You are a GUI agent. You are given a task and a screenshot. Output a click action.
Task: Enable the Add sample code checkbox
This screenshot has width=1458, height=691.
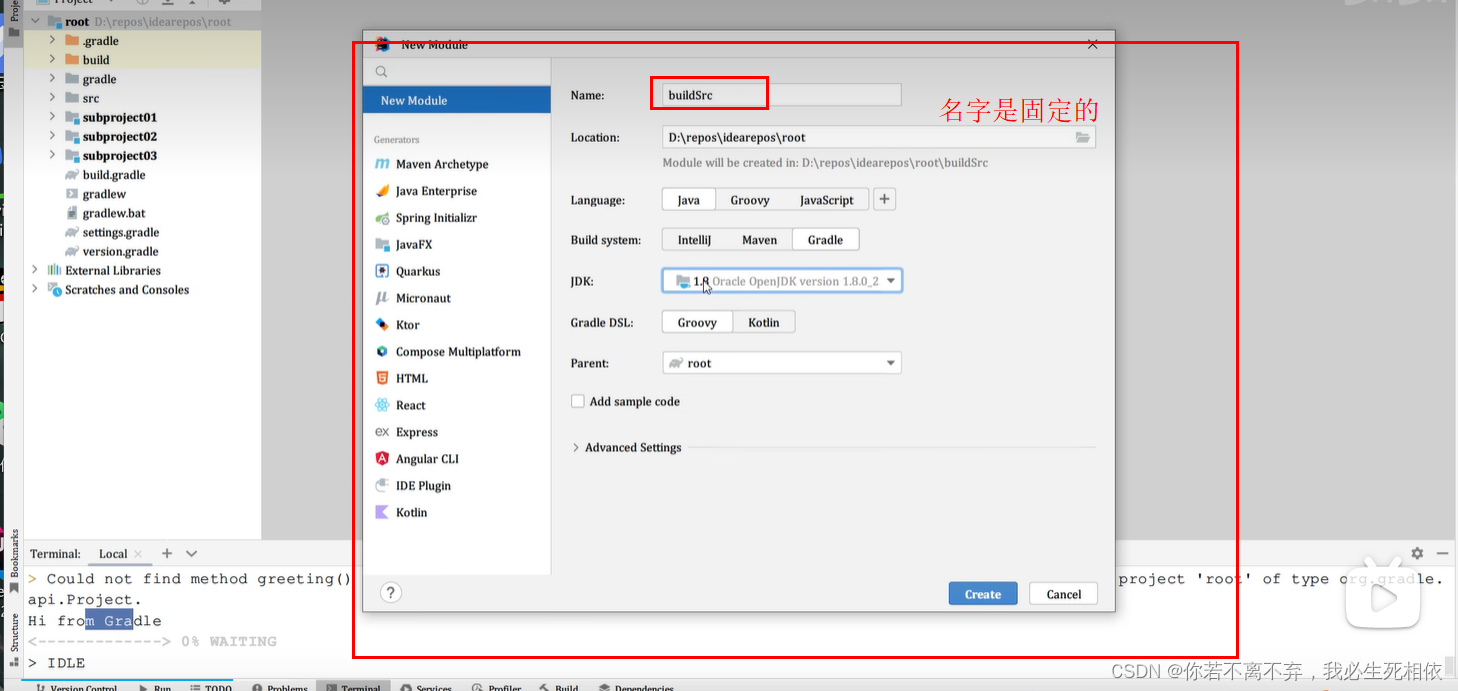(x=577, y=401)
